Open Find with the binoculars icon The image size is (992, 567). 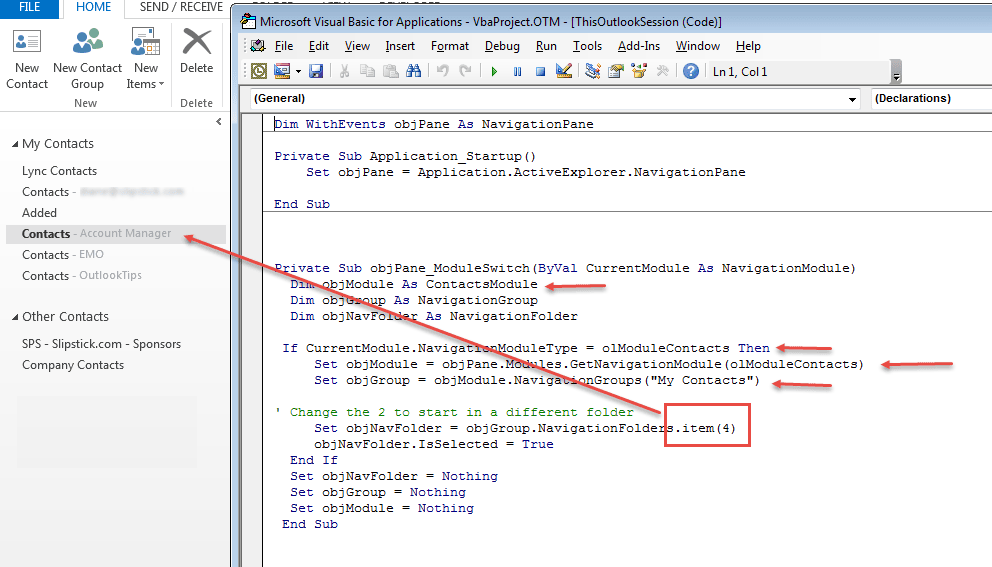click(414, 71)
